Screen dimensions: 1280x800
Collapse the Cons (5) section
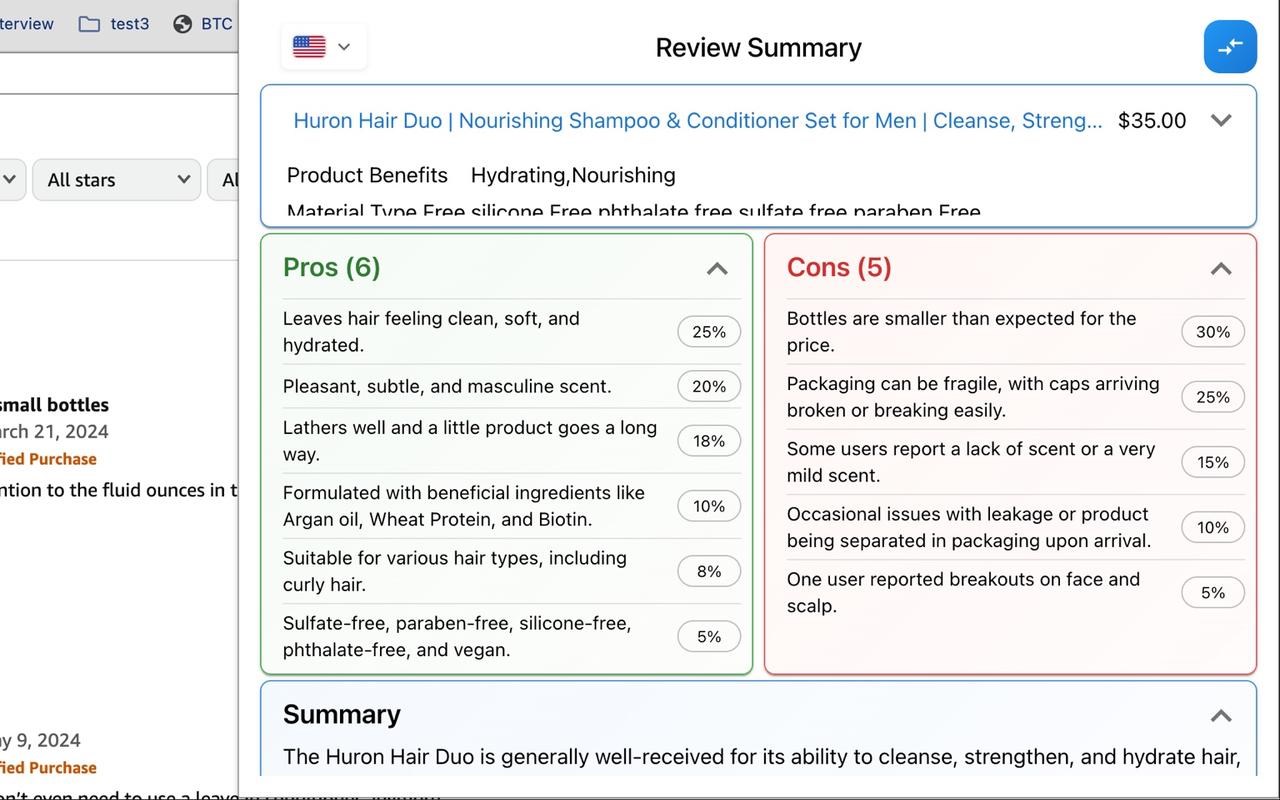pos(1220,268)
